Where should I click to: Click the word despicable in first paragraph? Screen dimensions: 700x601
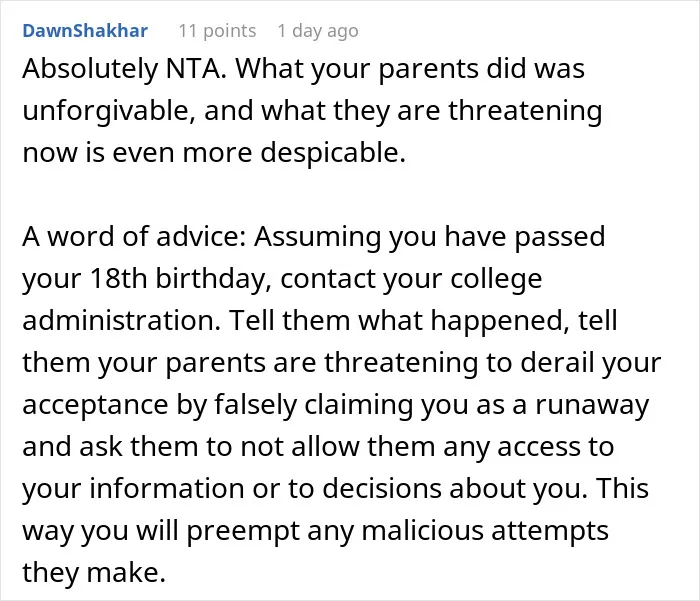[x=333, y=153]
